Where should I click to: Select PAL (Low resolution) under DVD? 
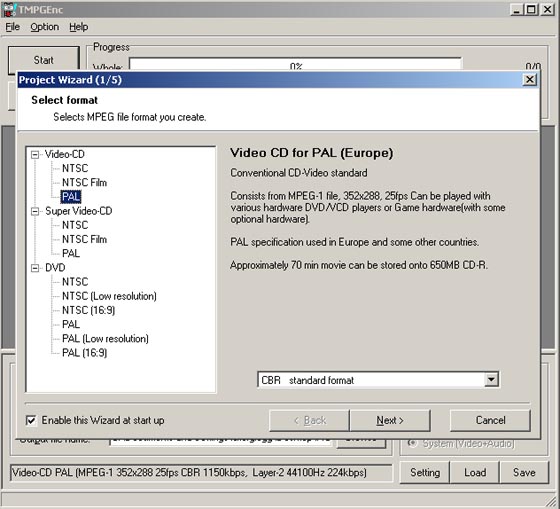pyautogui.click(x=105, y=339)
